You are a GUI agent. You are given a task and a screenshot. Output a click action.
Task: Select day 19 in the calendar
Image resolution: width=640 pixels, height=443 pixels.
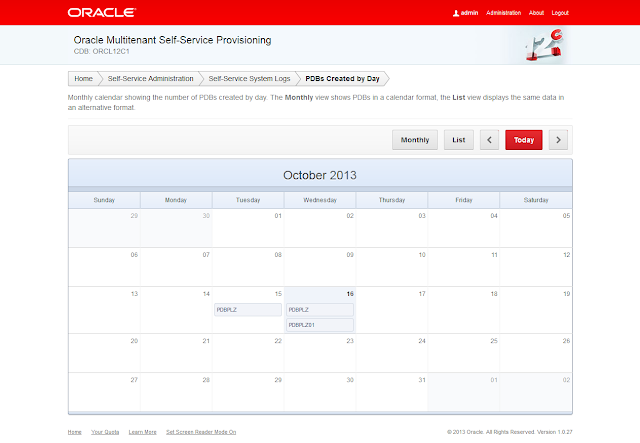coord(536,310)
